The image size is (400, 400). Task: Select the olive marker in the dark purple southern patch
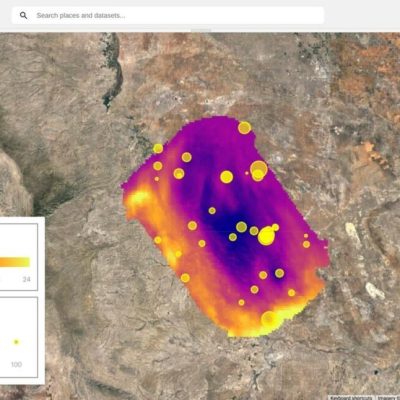pyautogui.click(x=279, y=273)
